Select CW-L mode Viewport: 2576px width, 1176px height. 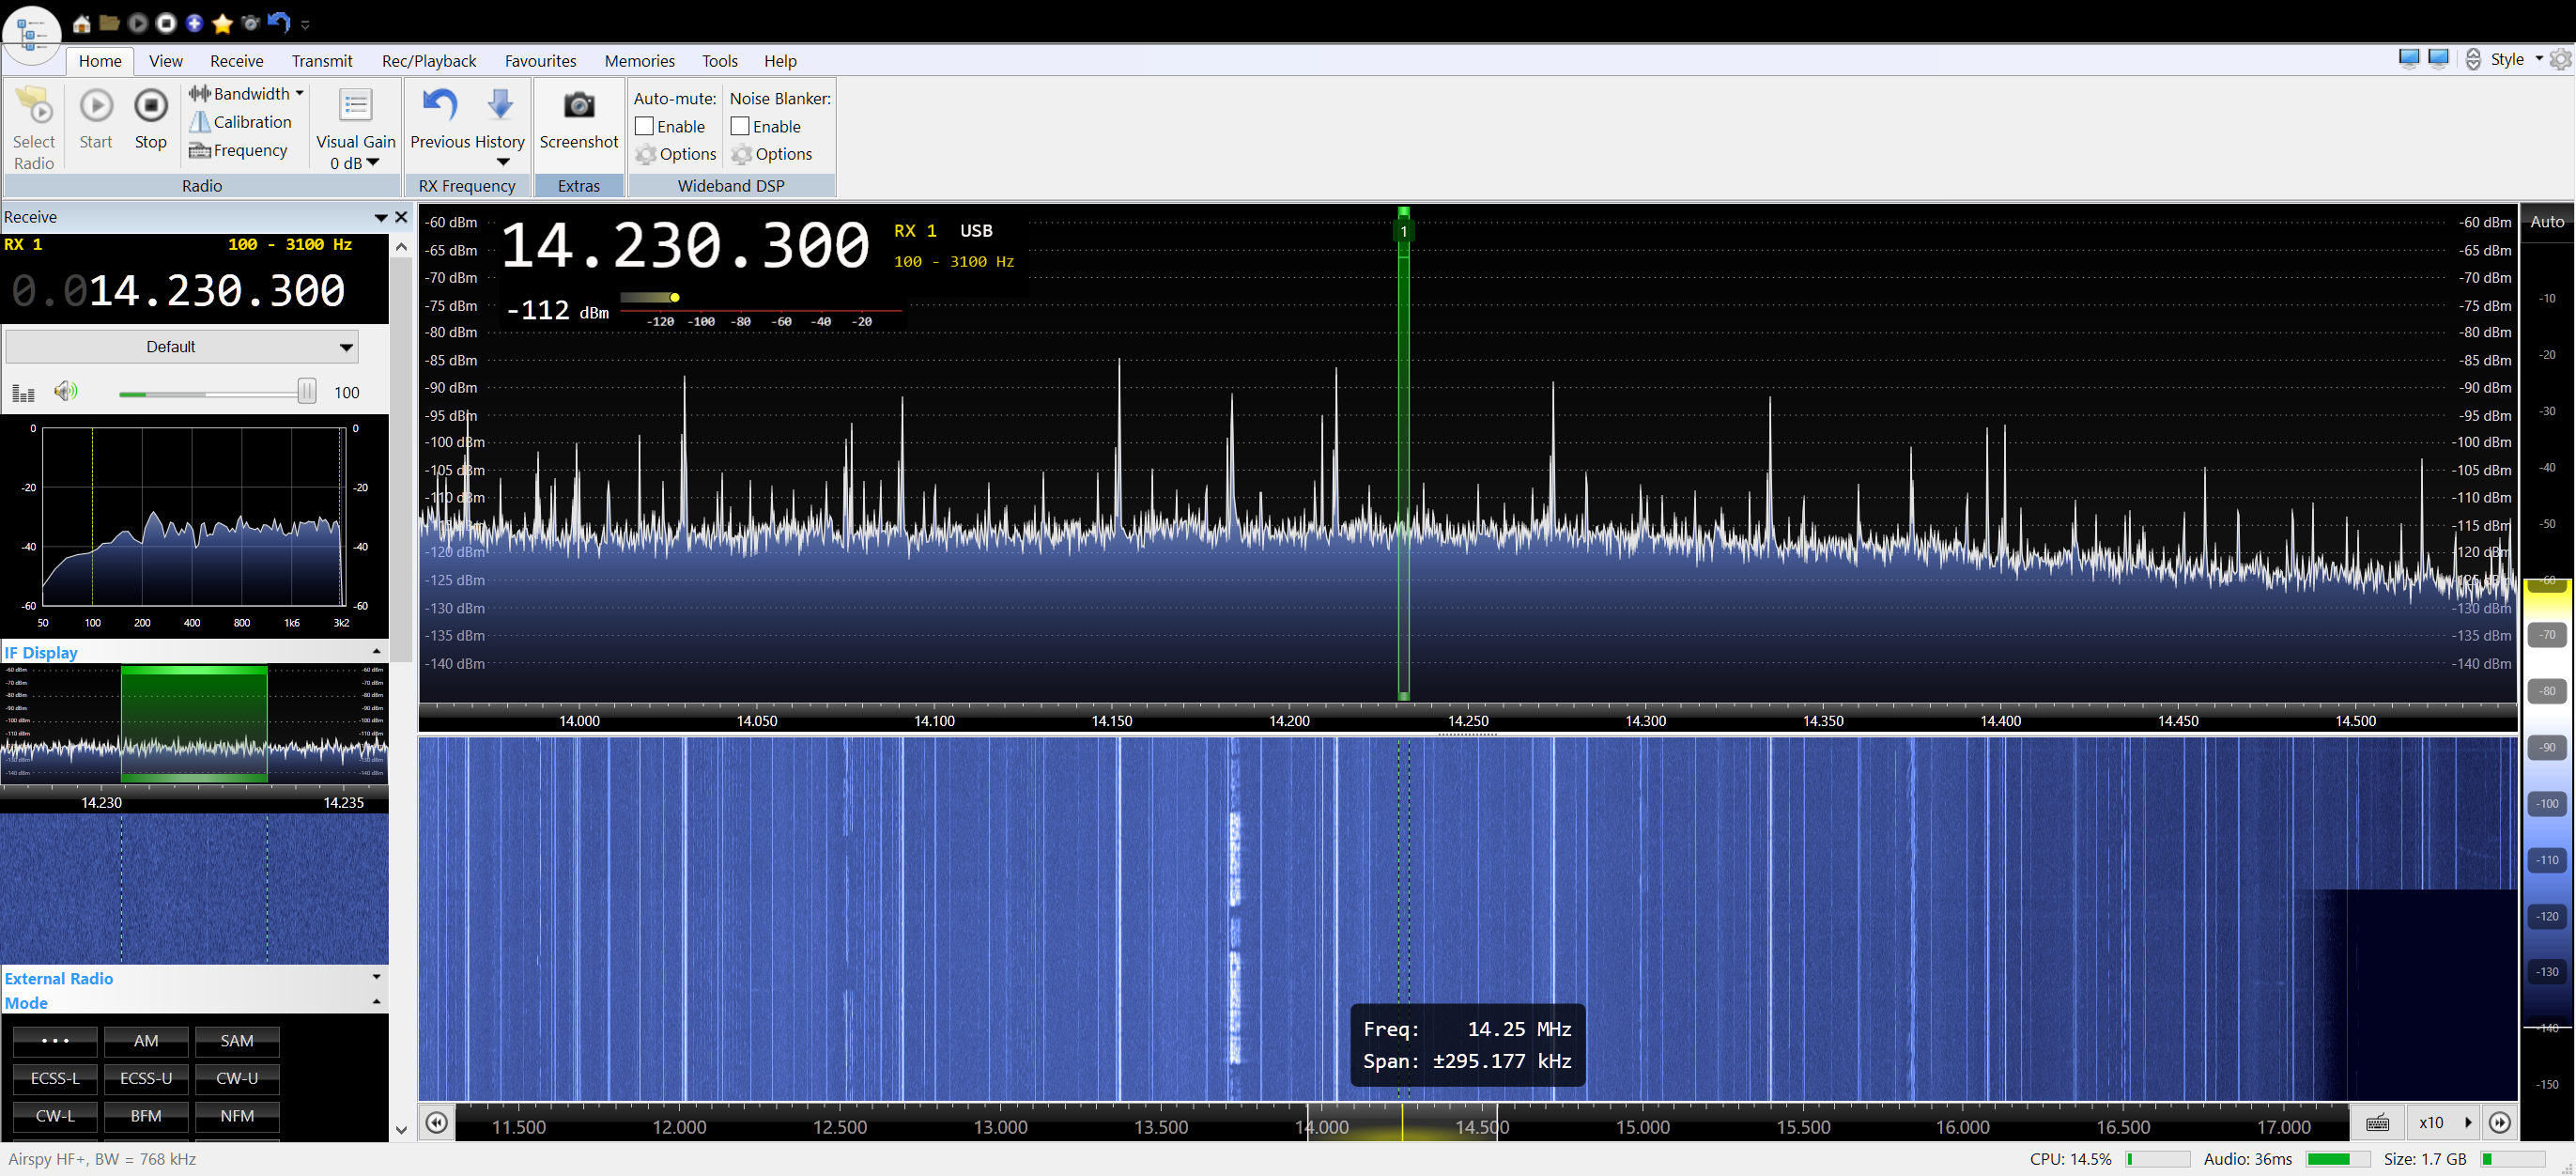click(55, 1116)
